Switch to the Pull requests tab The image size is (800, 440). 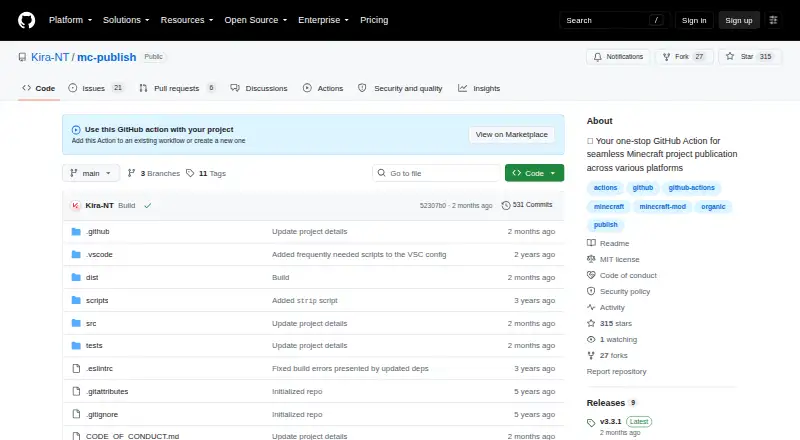177,88
